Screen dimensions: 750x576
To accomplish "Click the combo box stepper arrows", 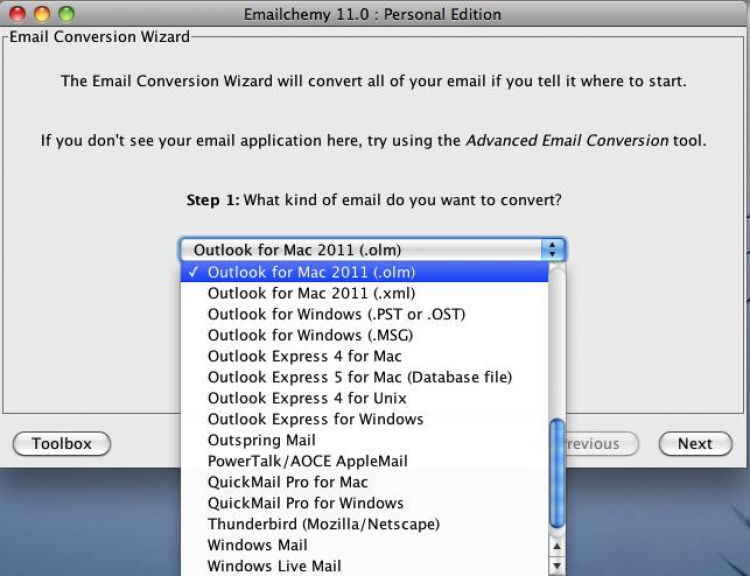I will click(x=553, y=250).
